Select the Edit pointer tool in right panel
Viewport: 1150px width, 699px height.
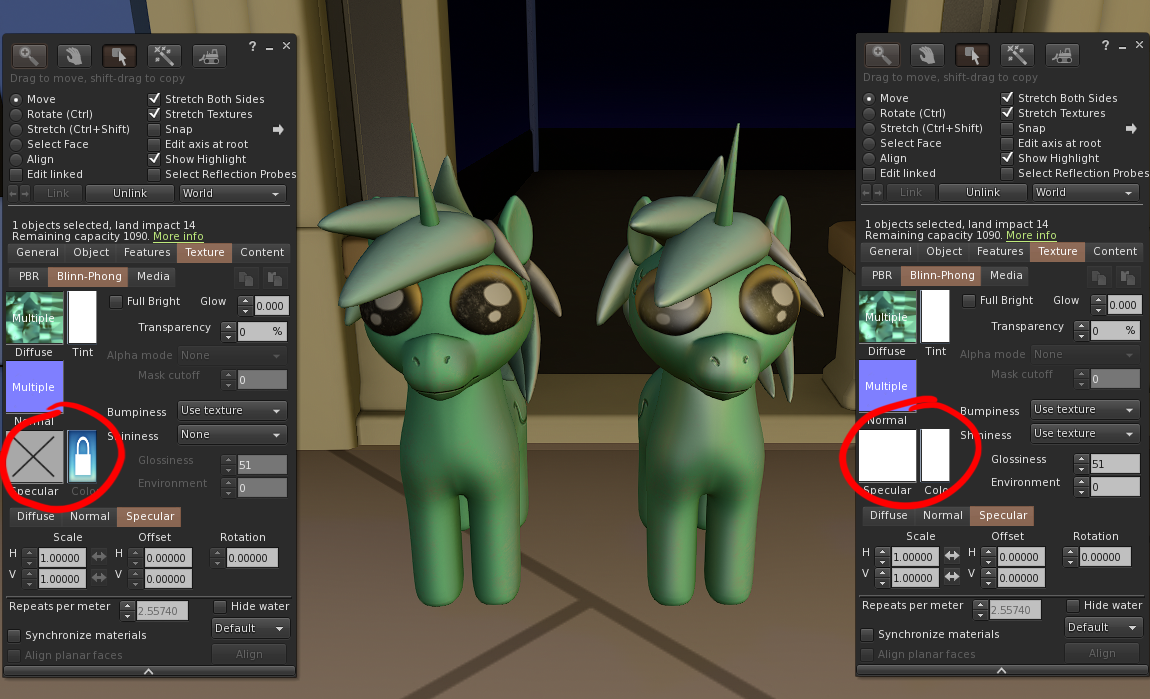(972, 55)
